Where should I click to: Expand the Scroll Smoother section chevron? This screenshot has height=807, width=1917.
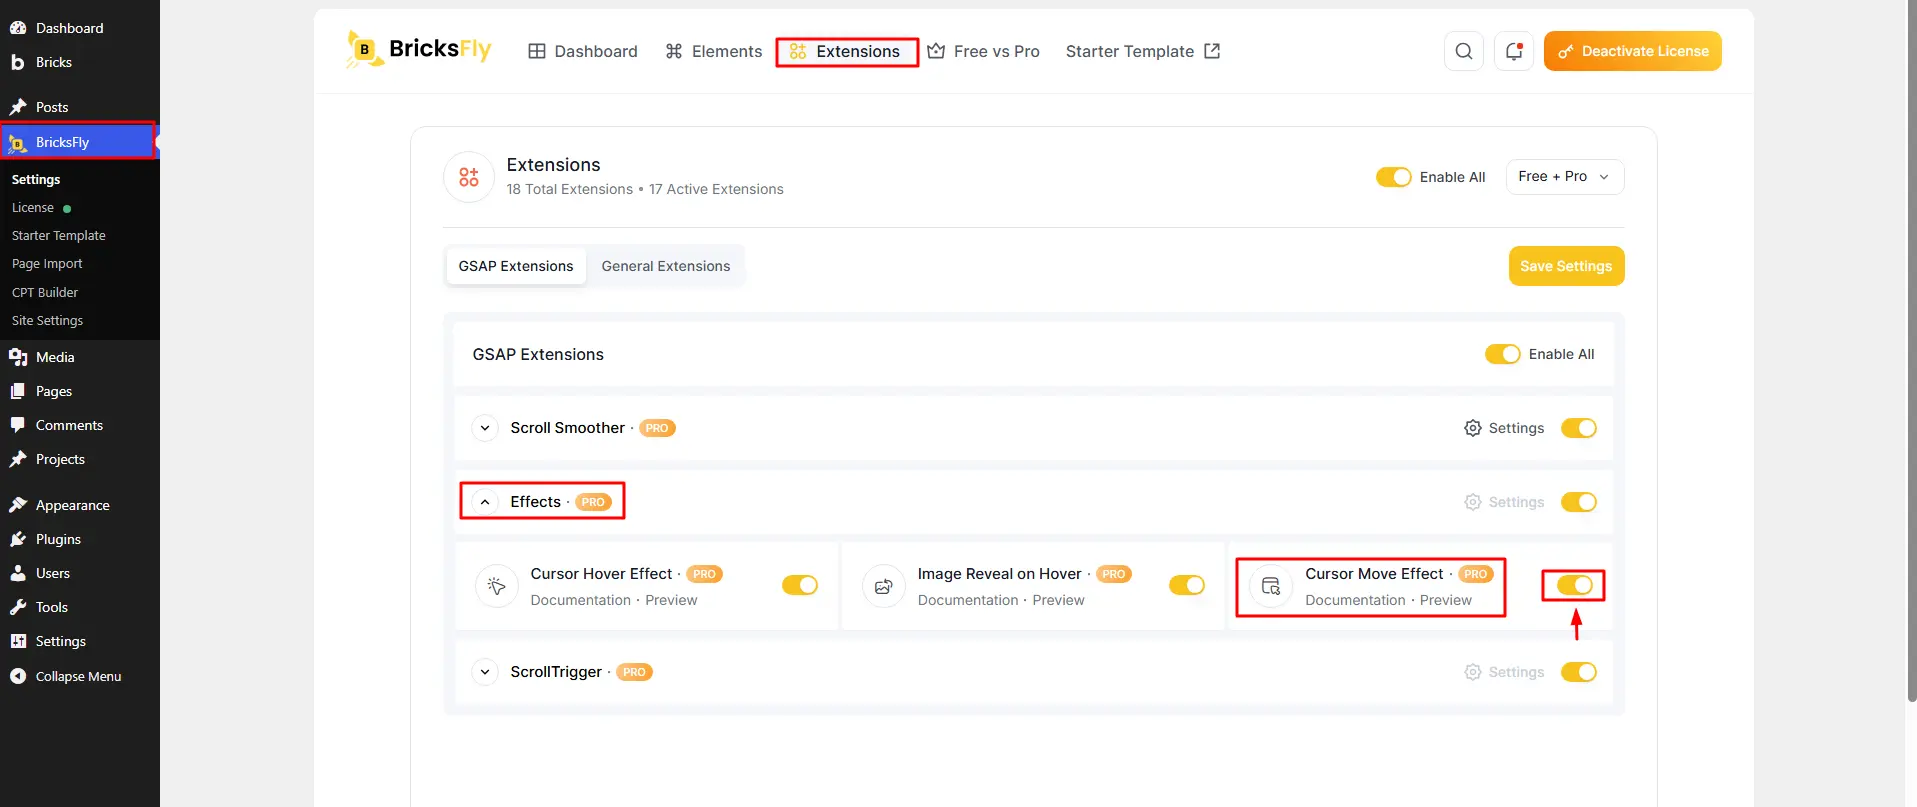coord(485,428)
